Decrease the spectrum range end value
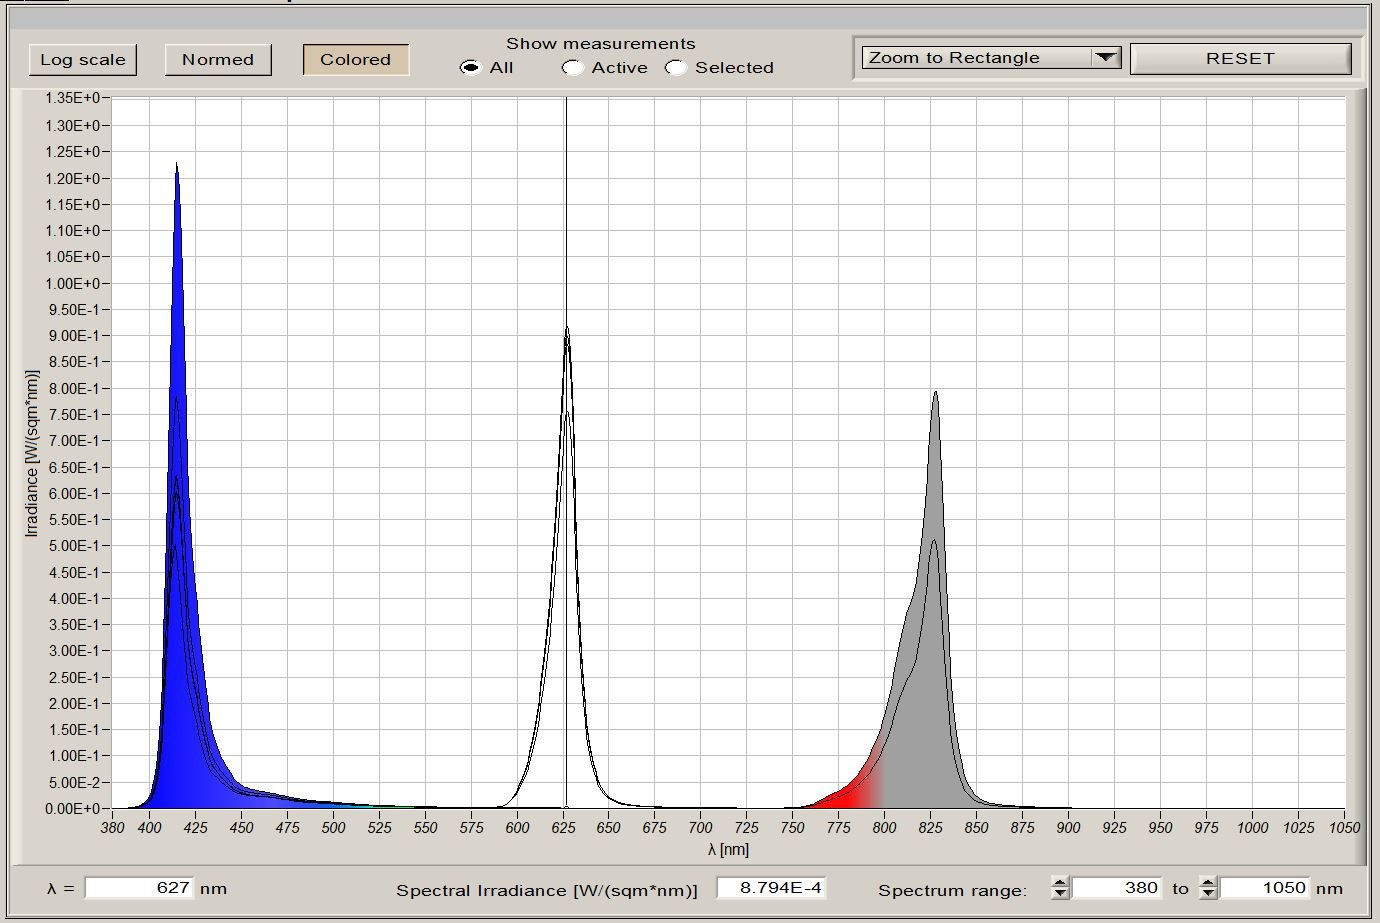 (x=1208, y=893)
